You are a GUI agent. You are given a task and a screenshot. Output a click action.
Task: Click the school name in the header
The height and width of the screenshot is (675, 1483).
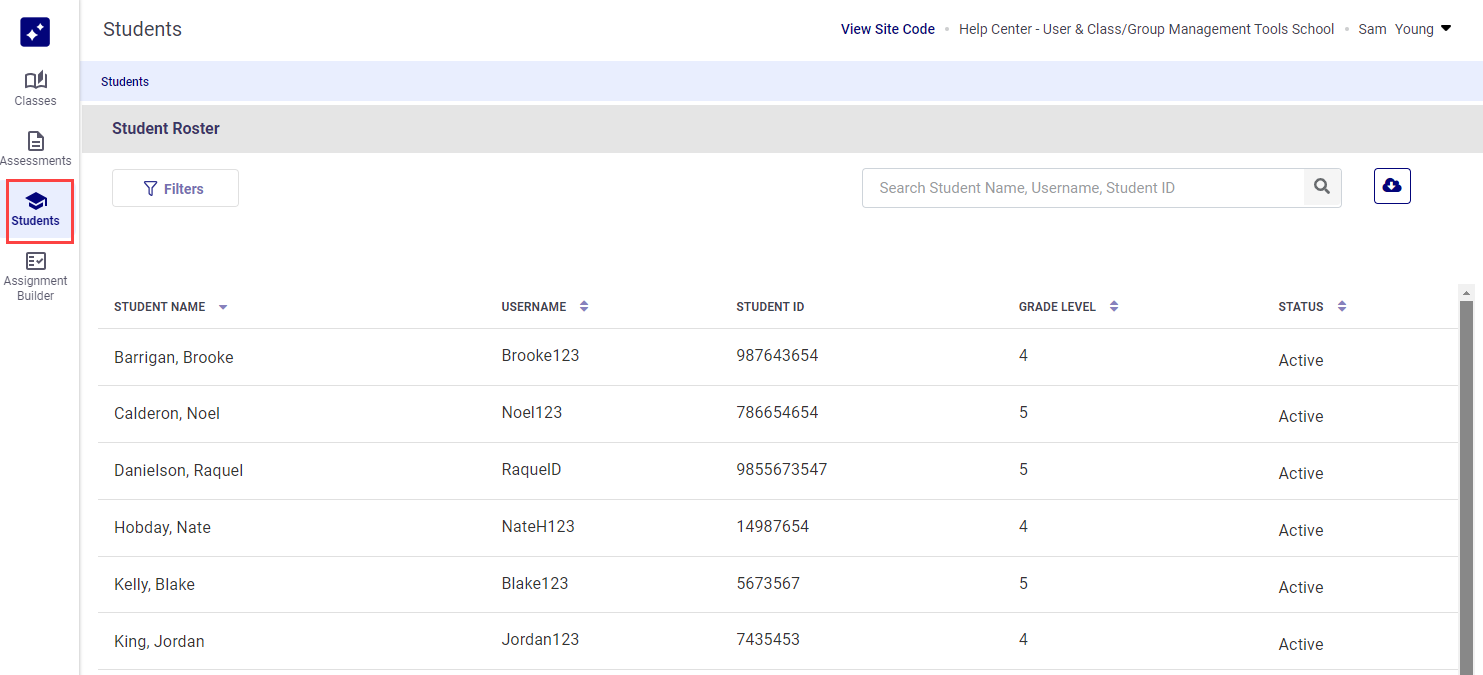coord(1146,29)
